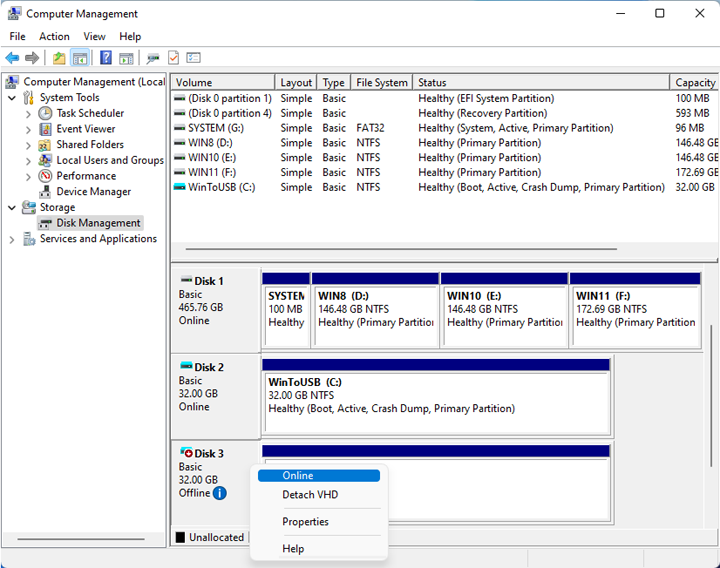The height and width of the screenshot is (568, 720).
Task: Click the Services and Applications icon
Action: click(x=29, y=239)
